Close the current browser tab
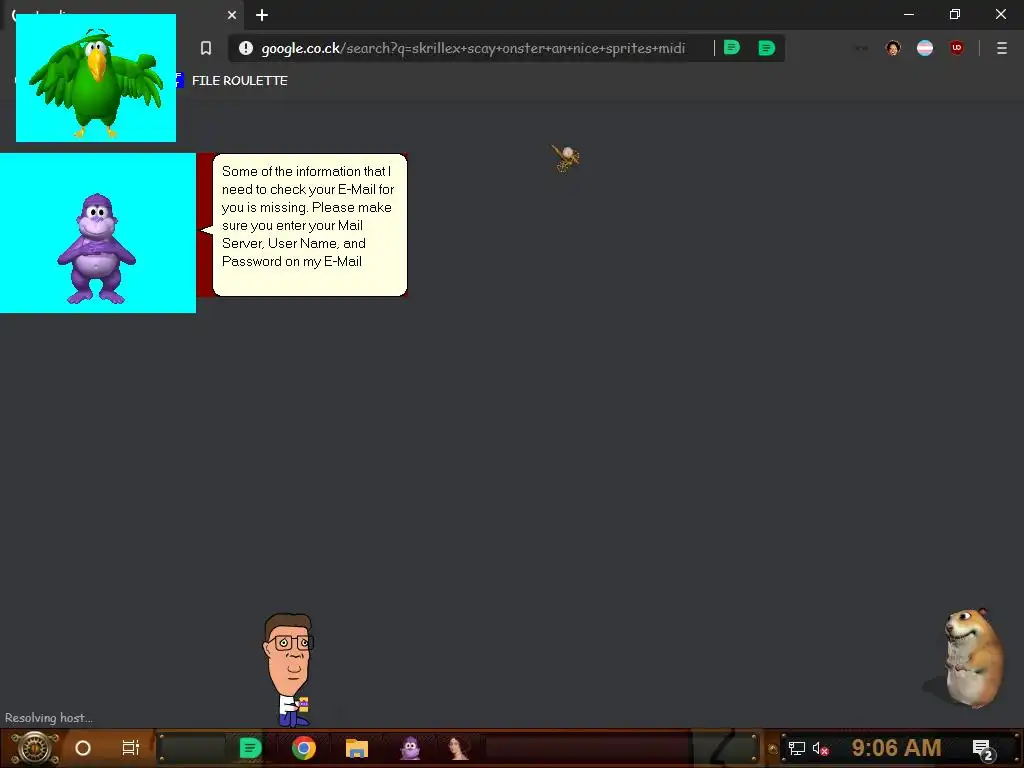 point(232,15)
